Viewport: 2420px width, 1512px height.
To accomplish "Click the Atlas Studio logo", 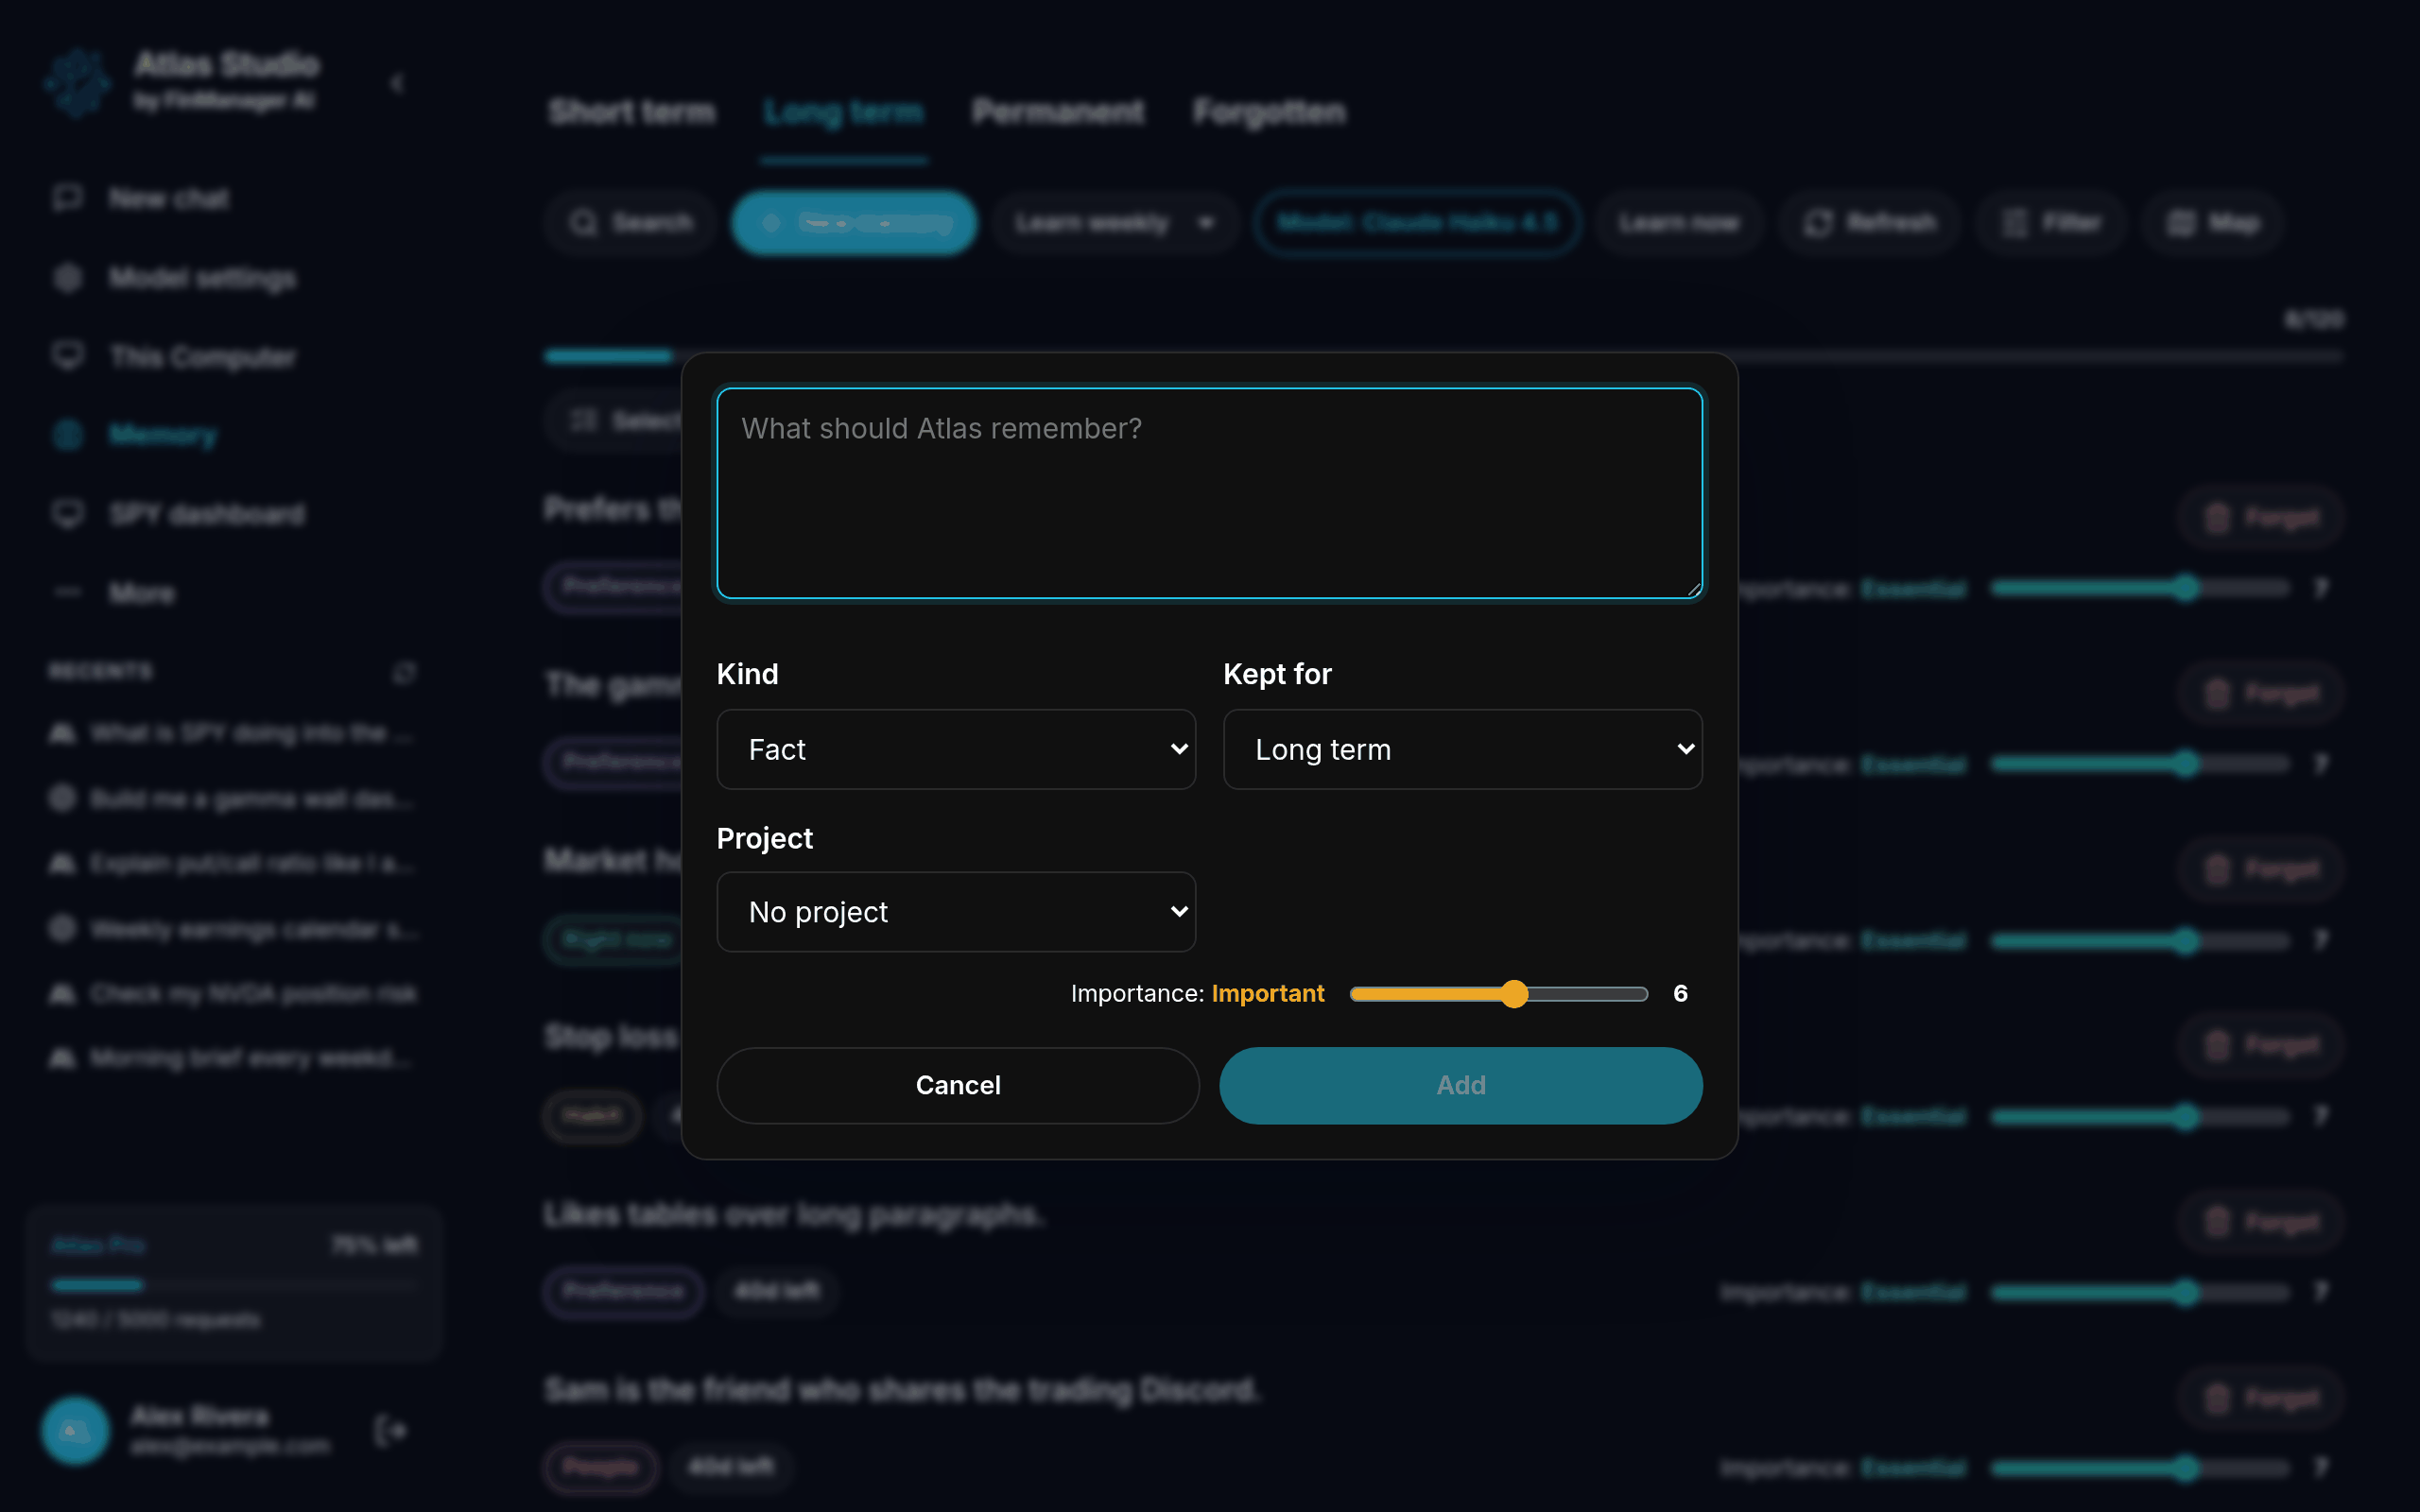I will 78,82.
